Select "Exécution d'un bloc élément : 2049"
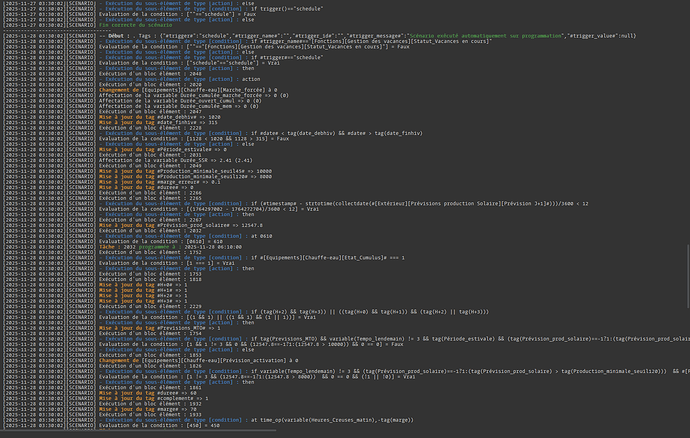The image size is (690, 438). pos(150,166)
